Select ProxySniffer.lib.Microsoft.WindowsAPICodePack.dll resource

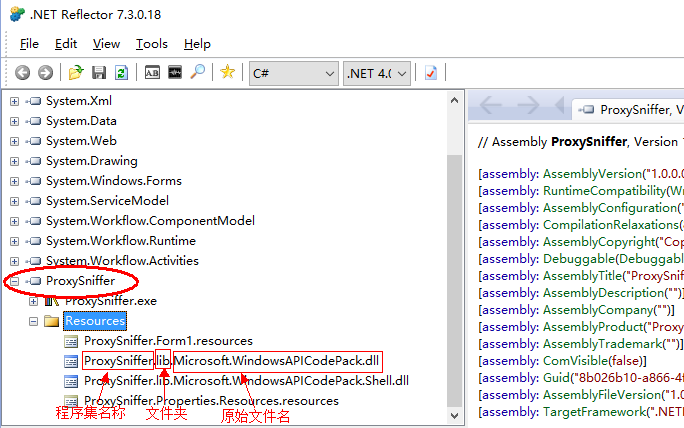coord(232,361)
